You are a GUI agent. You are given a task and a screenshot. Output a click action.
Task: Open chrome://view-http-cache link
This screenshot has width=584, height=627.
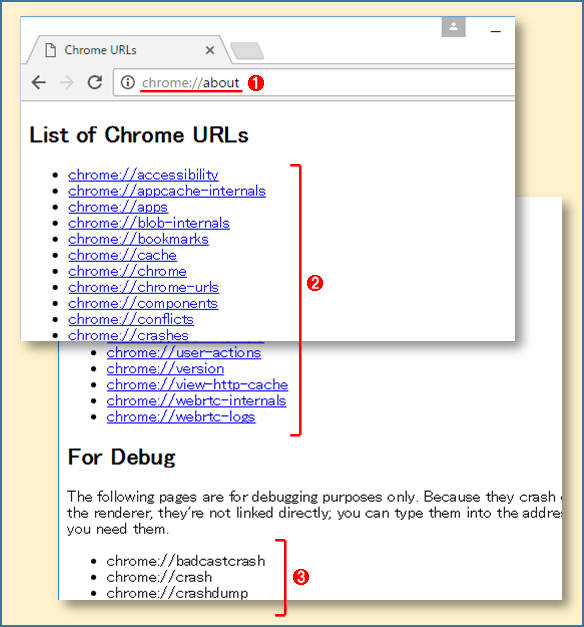197,385
